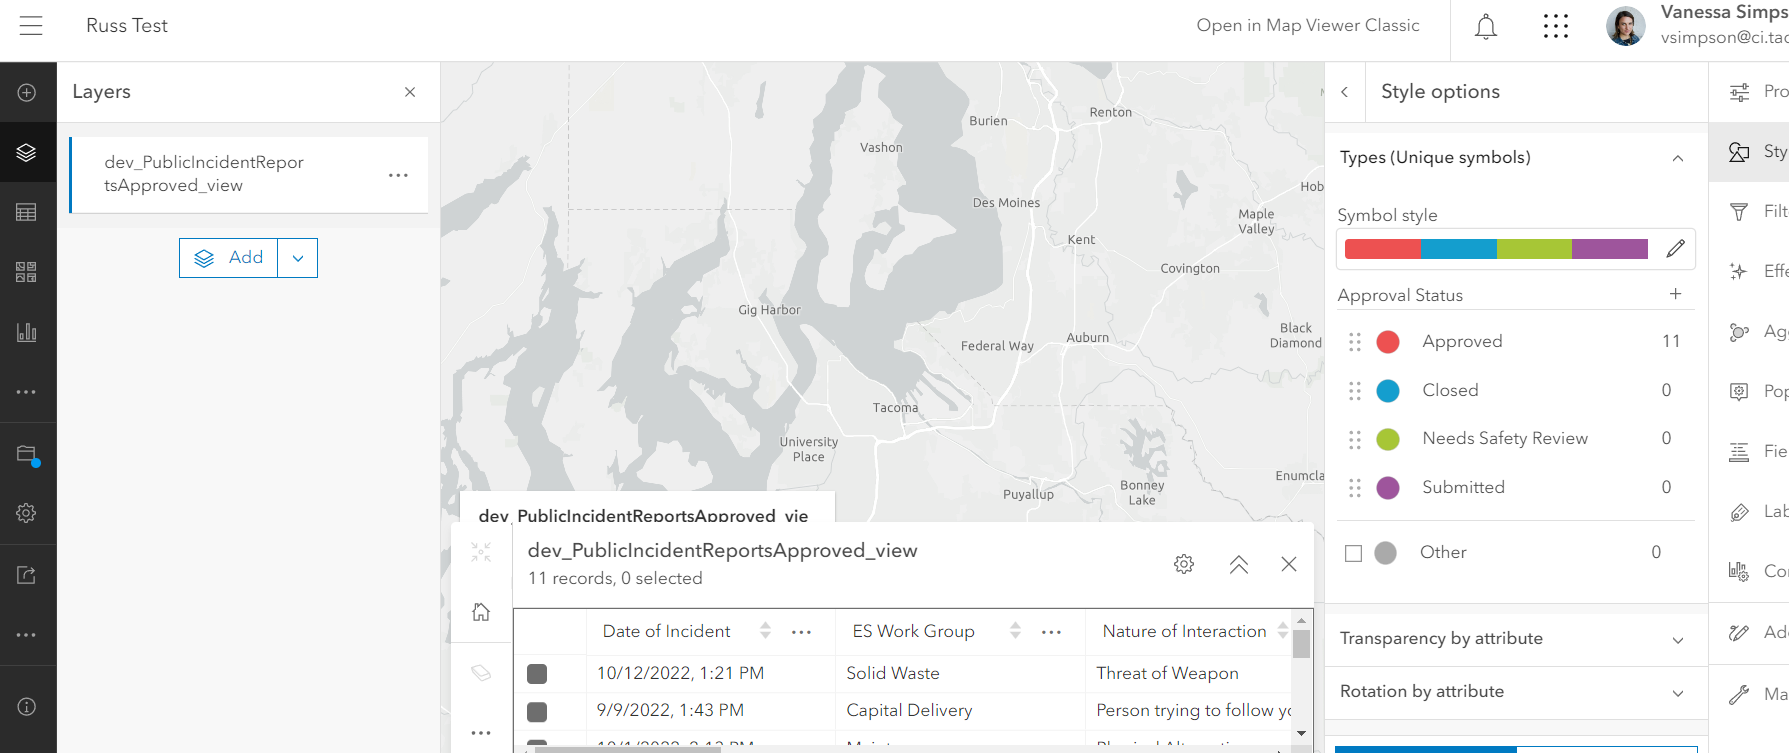Image resolution: width=1789 pixels, height=753 pixels.
Task: Open the notifications bell
Action: coord(1486,27)
